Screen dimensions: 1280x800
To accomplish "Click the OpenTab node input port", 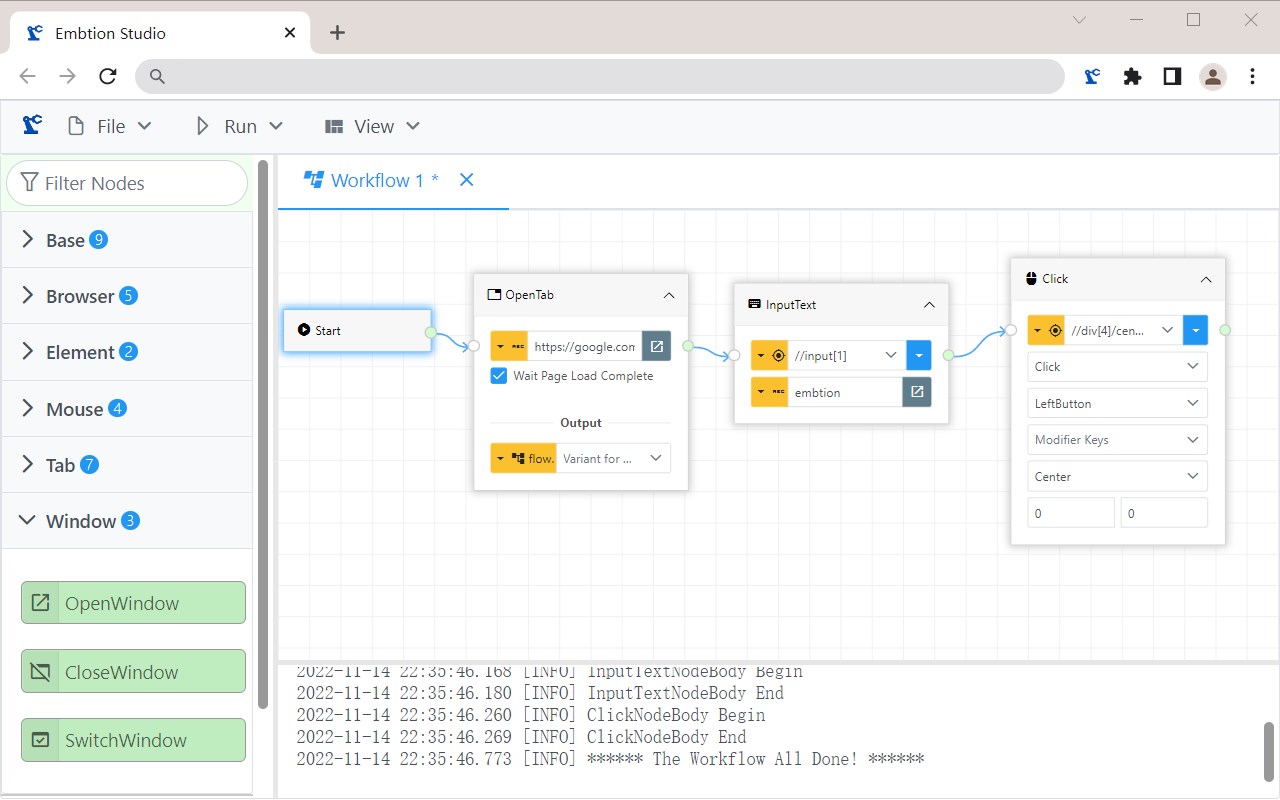I will [x=474, y=346].
